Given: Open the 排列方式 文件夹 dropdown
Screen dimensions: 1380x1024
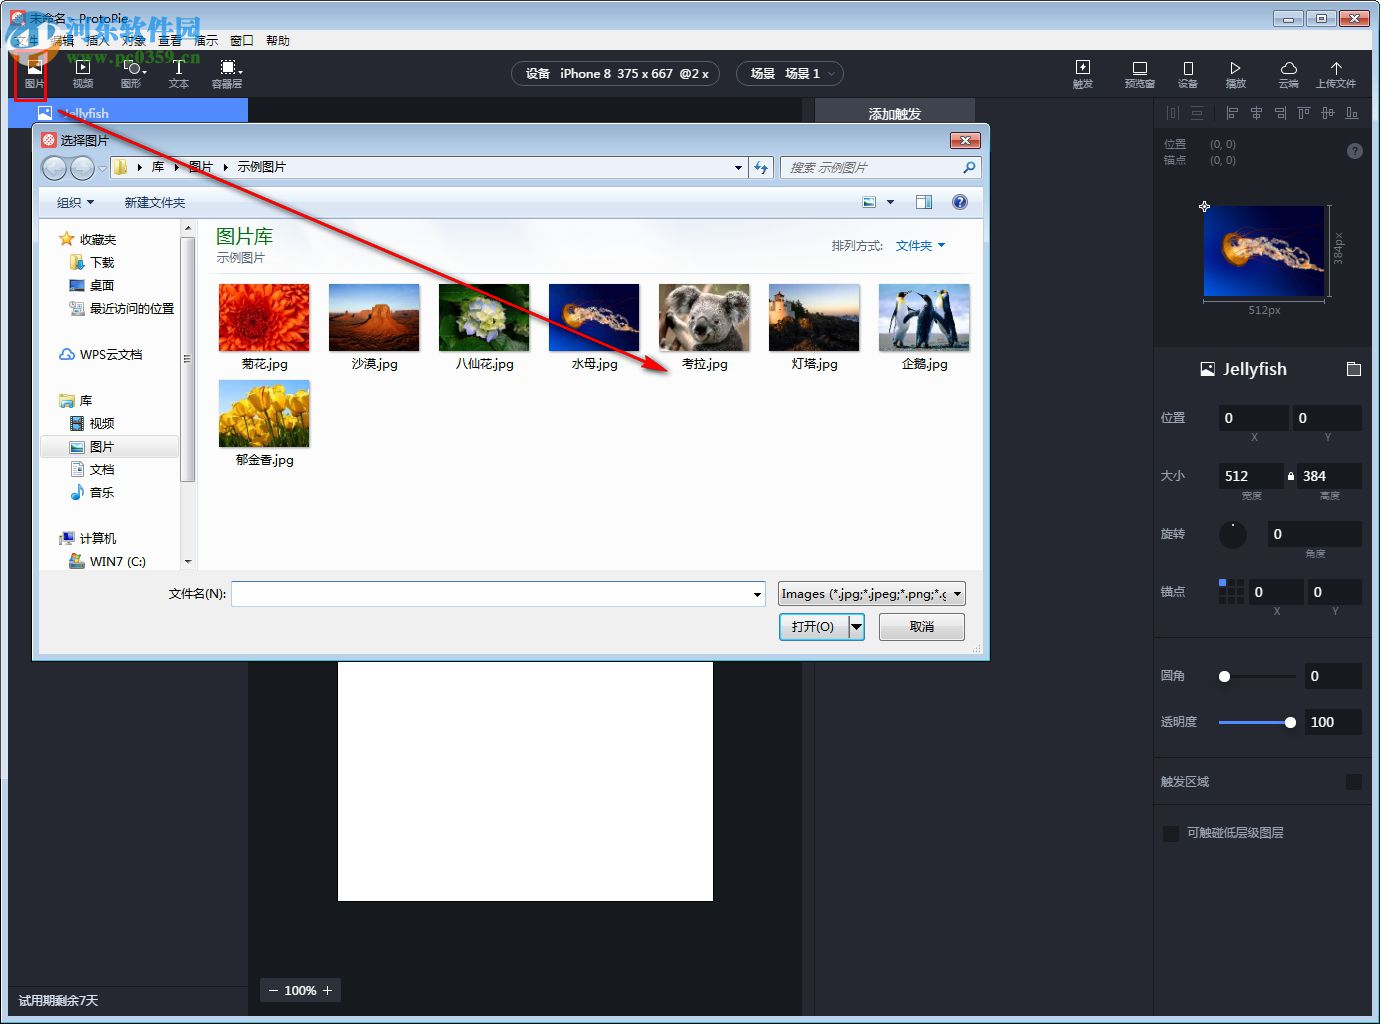Looking at the screenshot, I should coord(920,246).
